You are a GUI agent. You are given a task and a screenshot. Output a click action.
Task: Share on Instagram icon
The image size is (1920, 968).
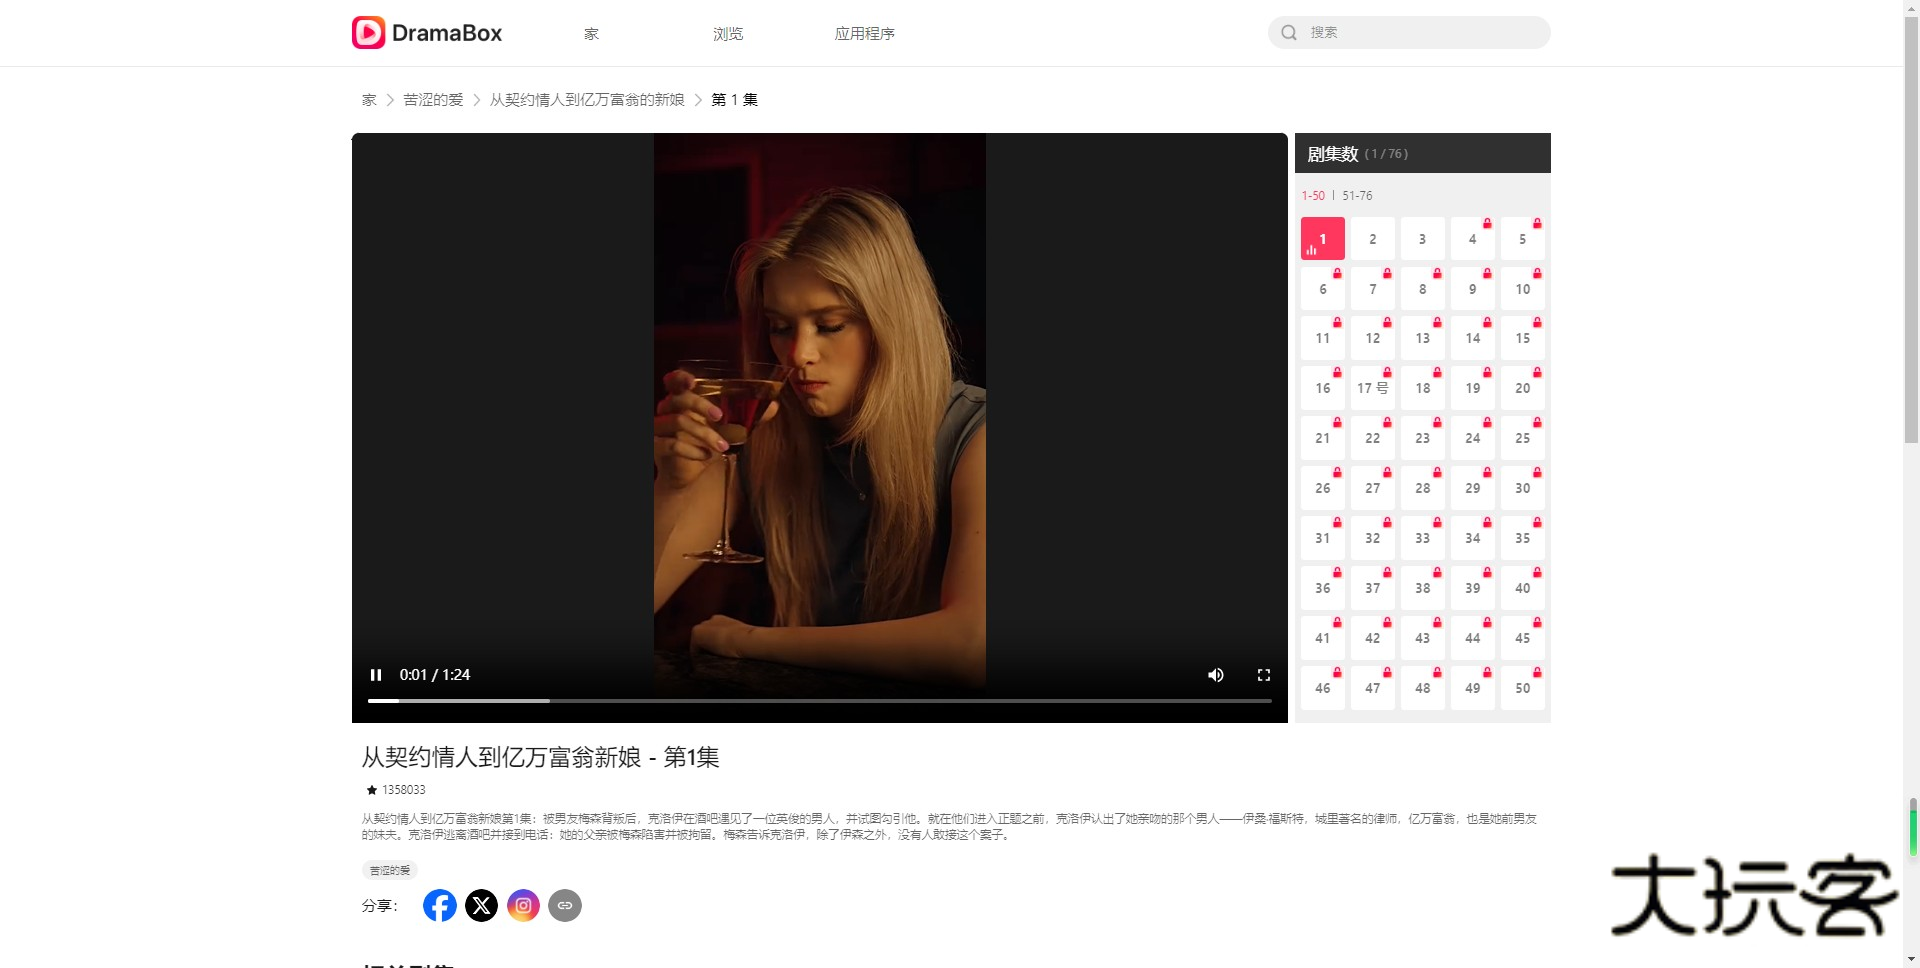point(523,905)
